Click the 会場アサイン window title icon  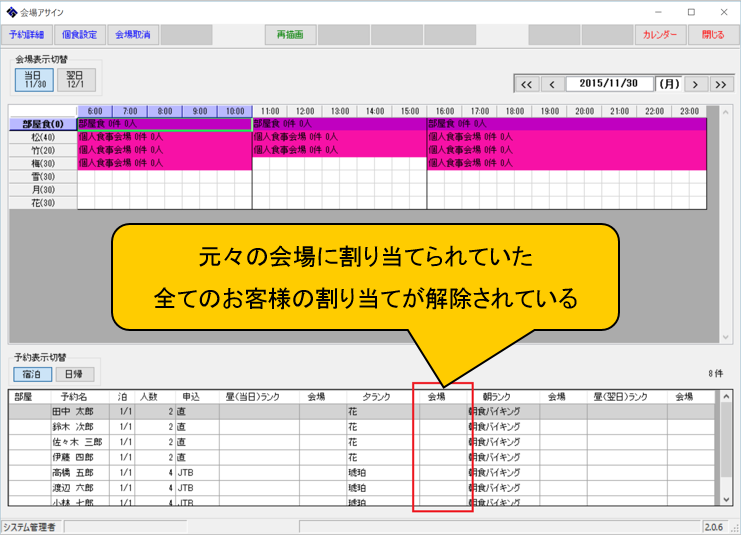coord(11,11)
